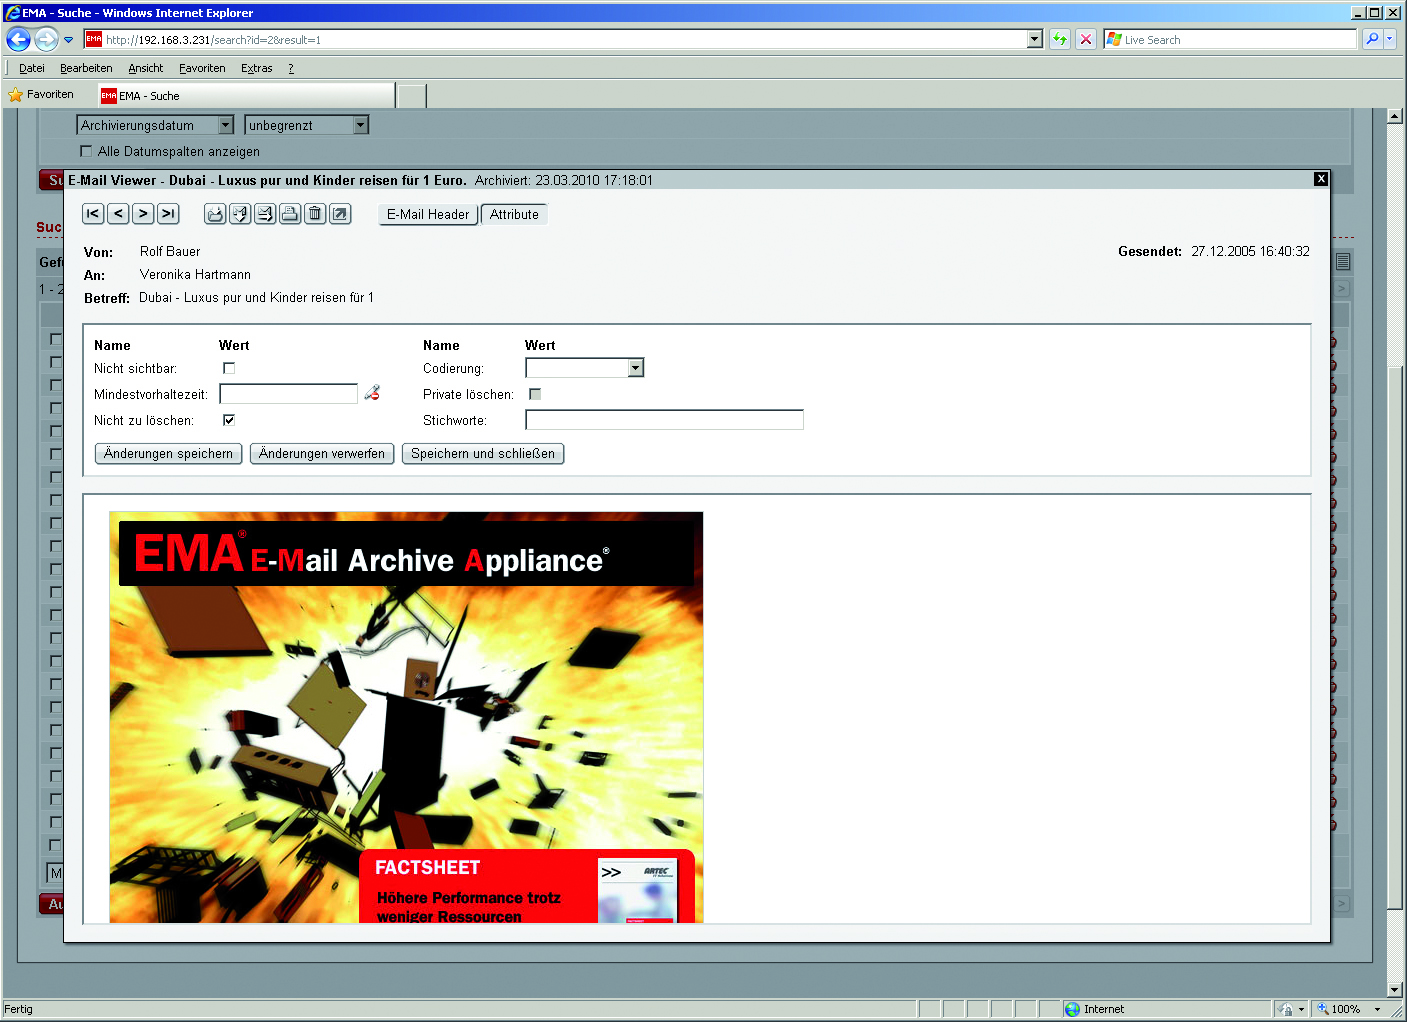
Task: Close the E-Mail Viewer with the X
Action: pos(1321,179)
